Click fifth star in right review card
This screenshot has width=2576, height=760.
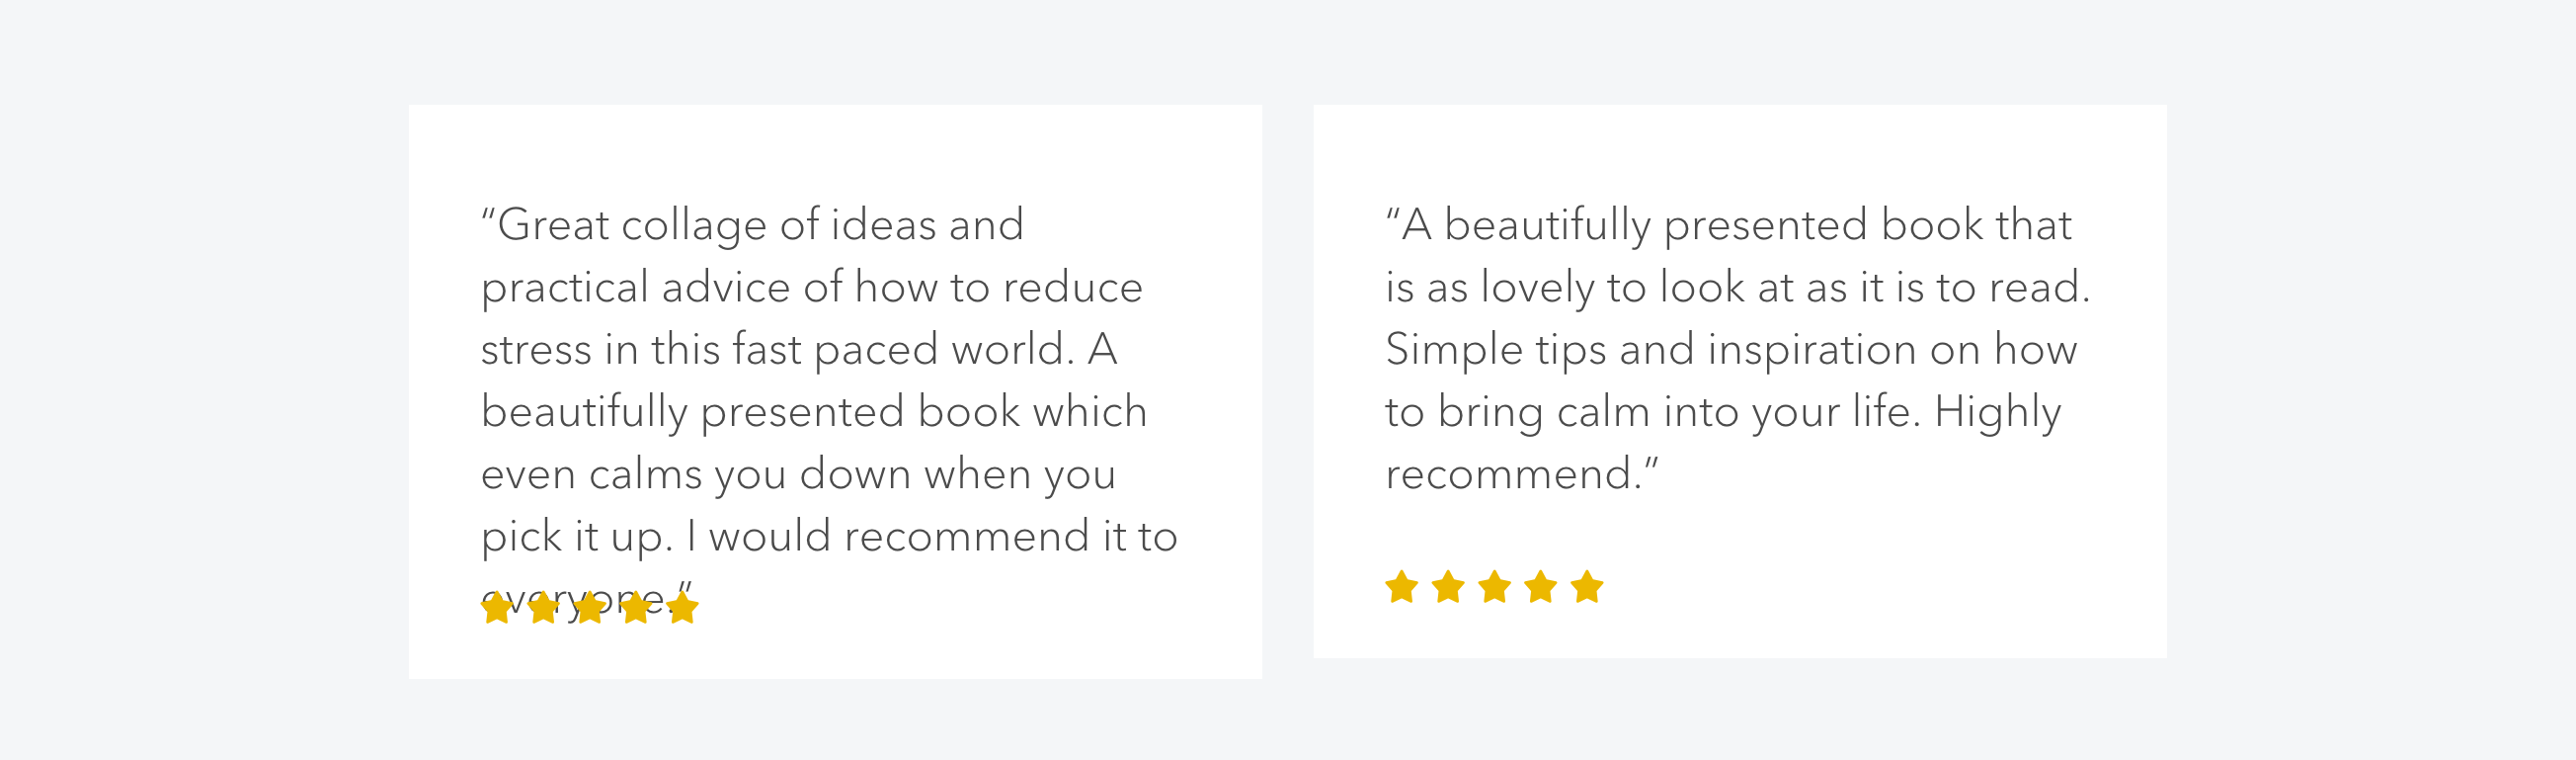pyautogui.click(x=1587, y=587)
